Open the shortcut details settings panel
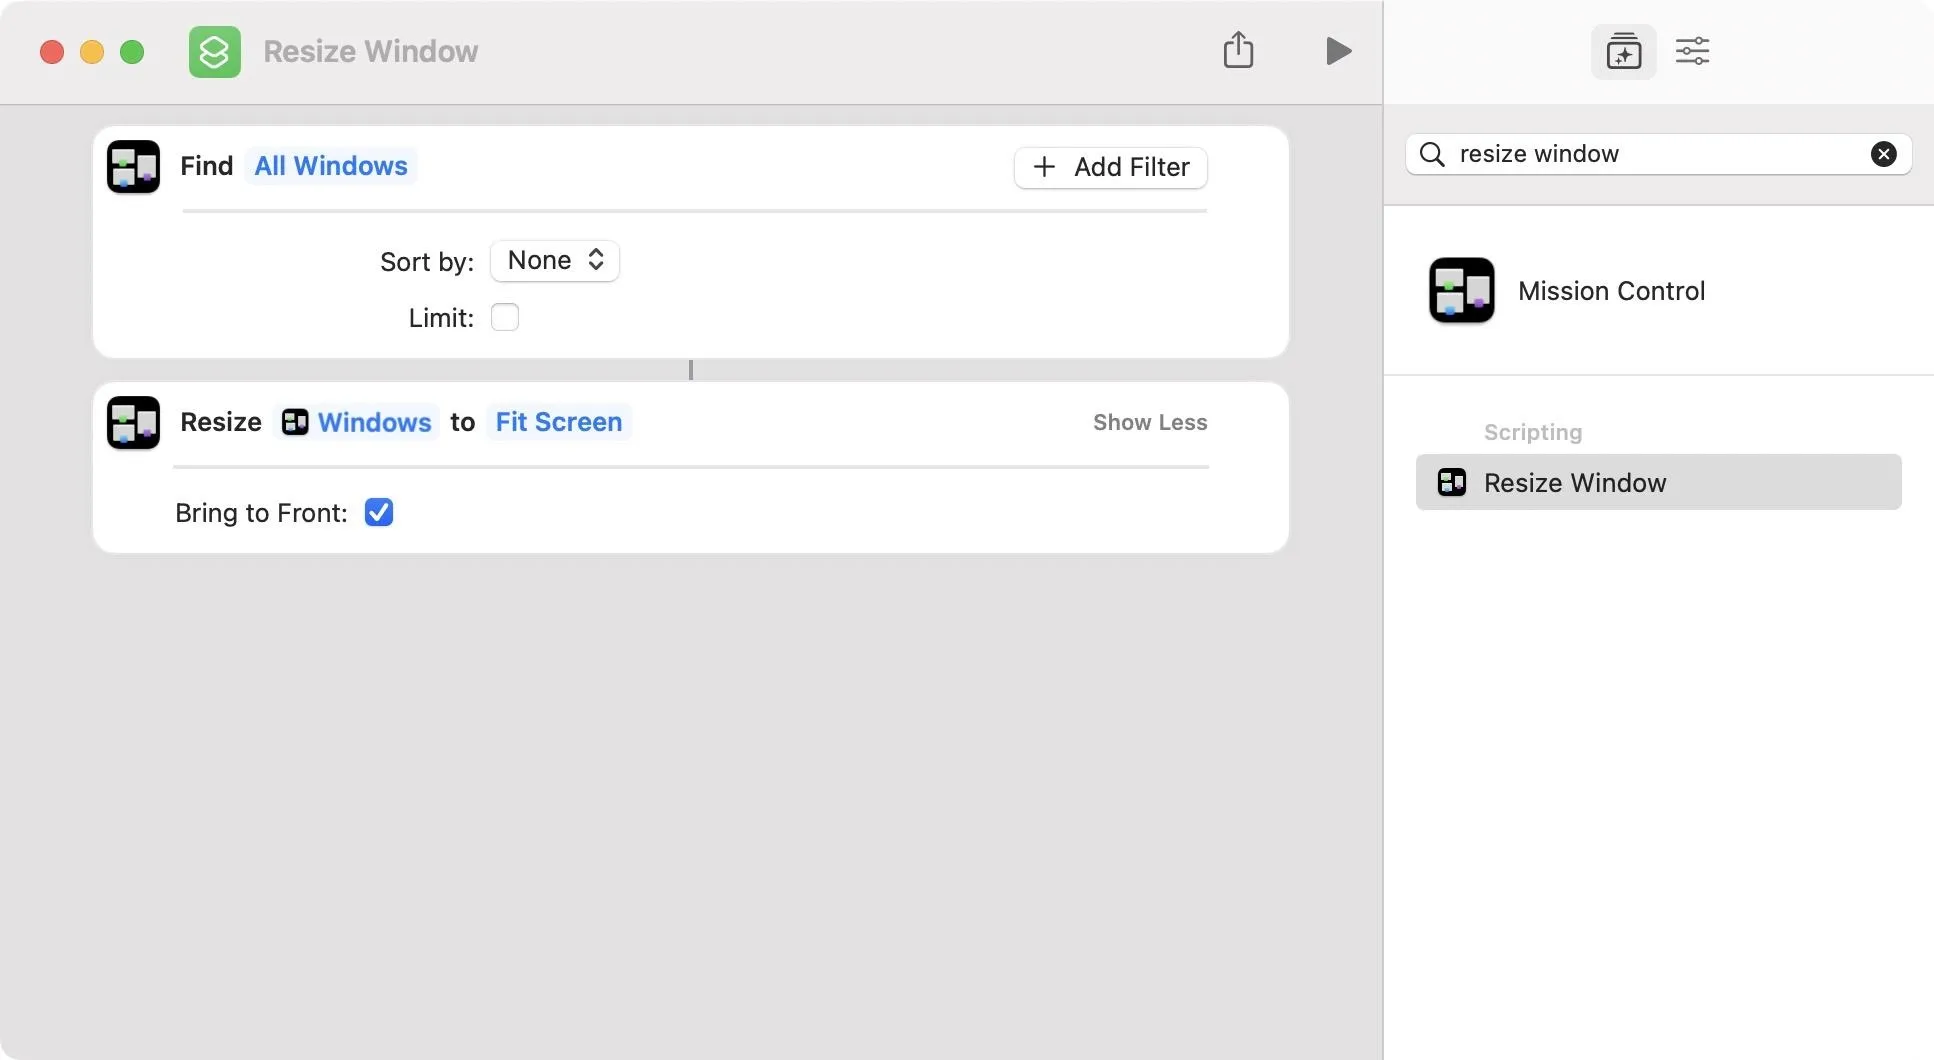The width and height of the screenshot is (1934, 1060). tap(1692, 51)
